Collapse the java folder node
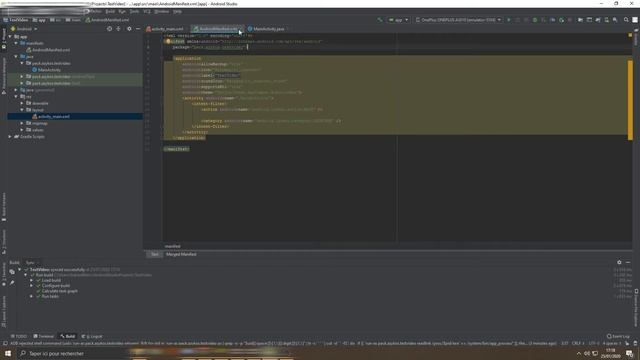 click(16, 57)
